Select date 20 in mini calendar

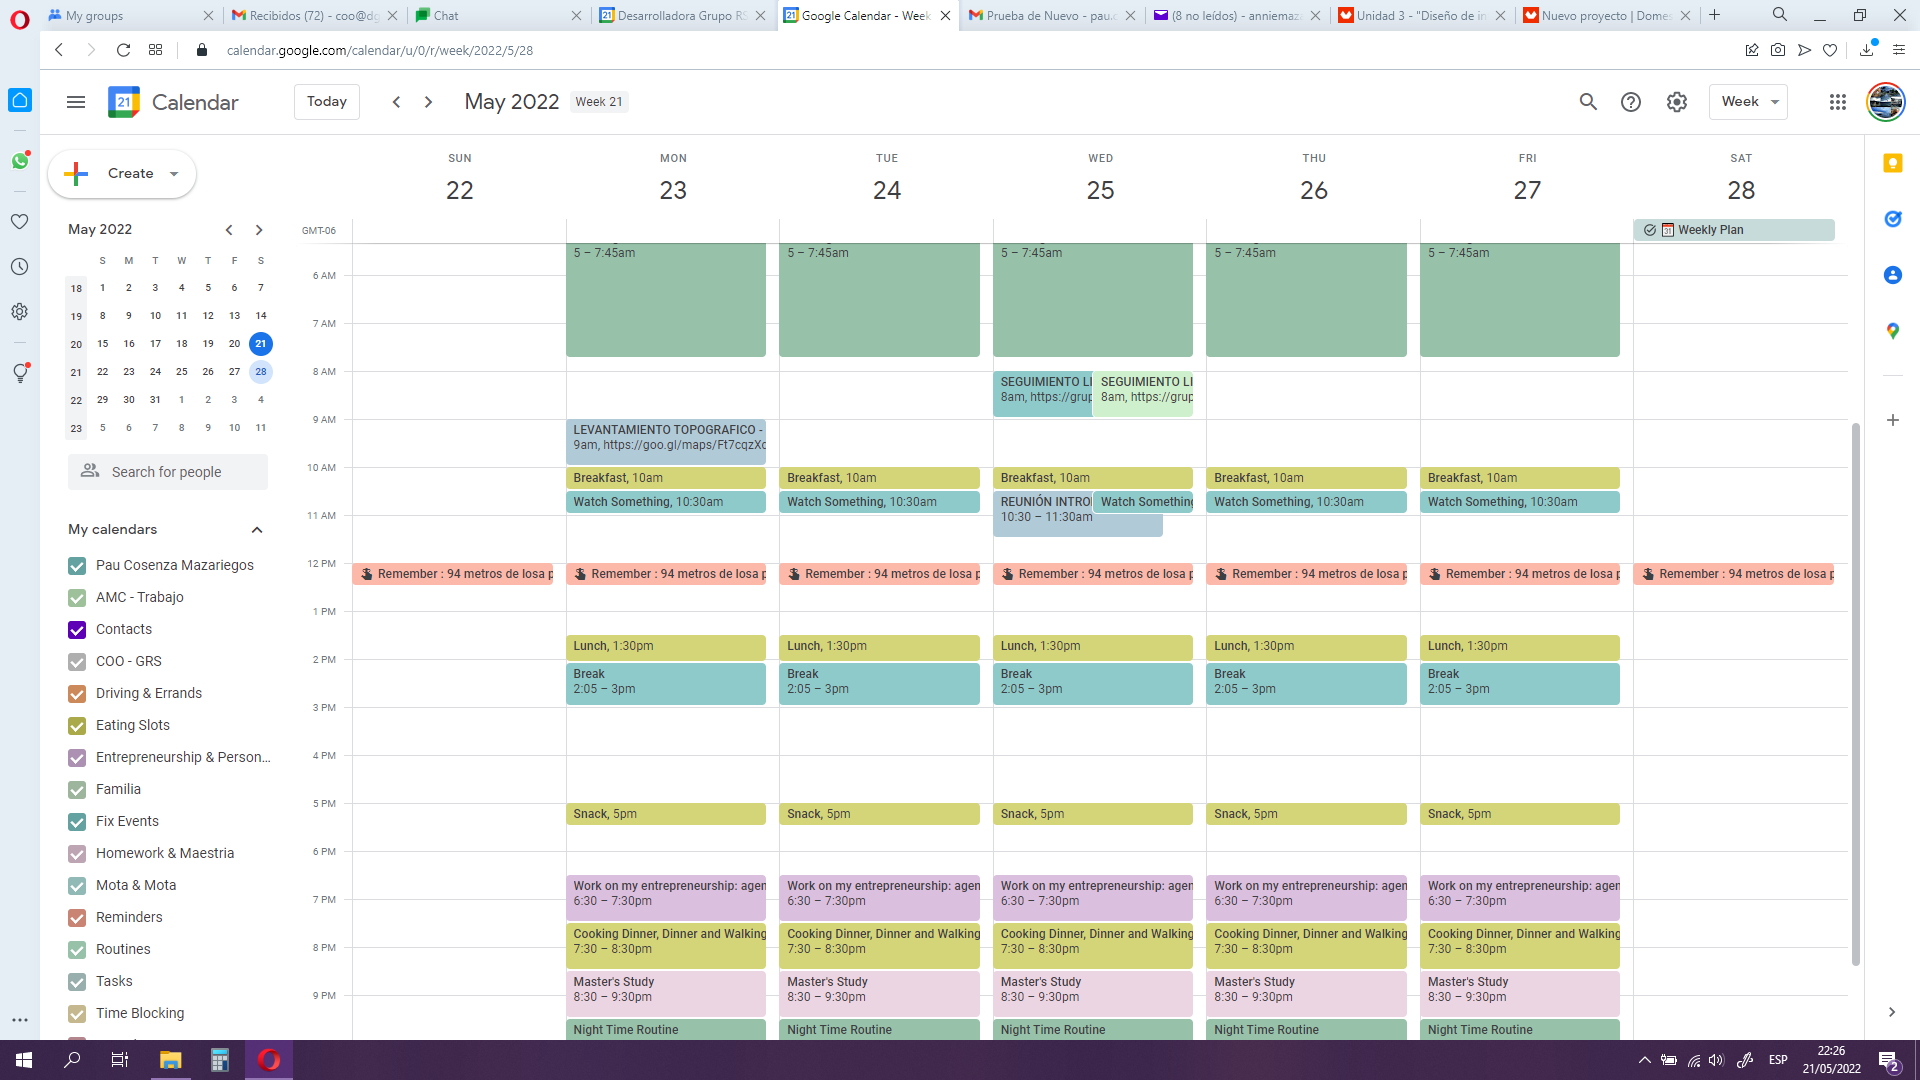pos(234,344)
